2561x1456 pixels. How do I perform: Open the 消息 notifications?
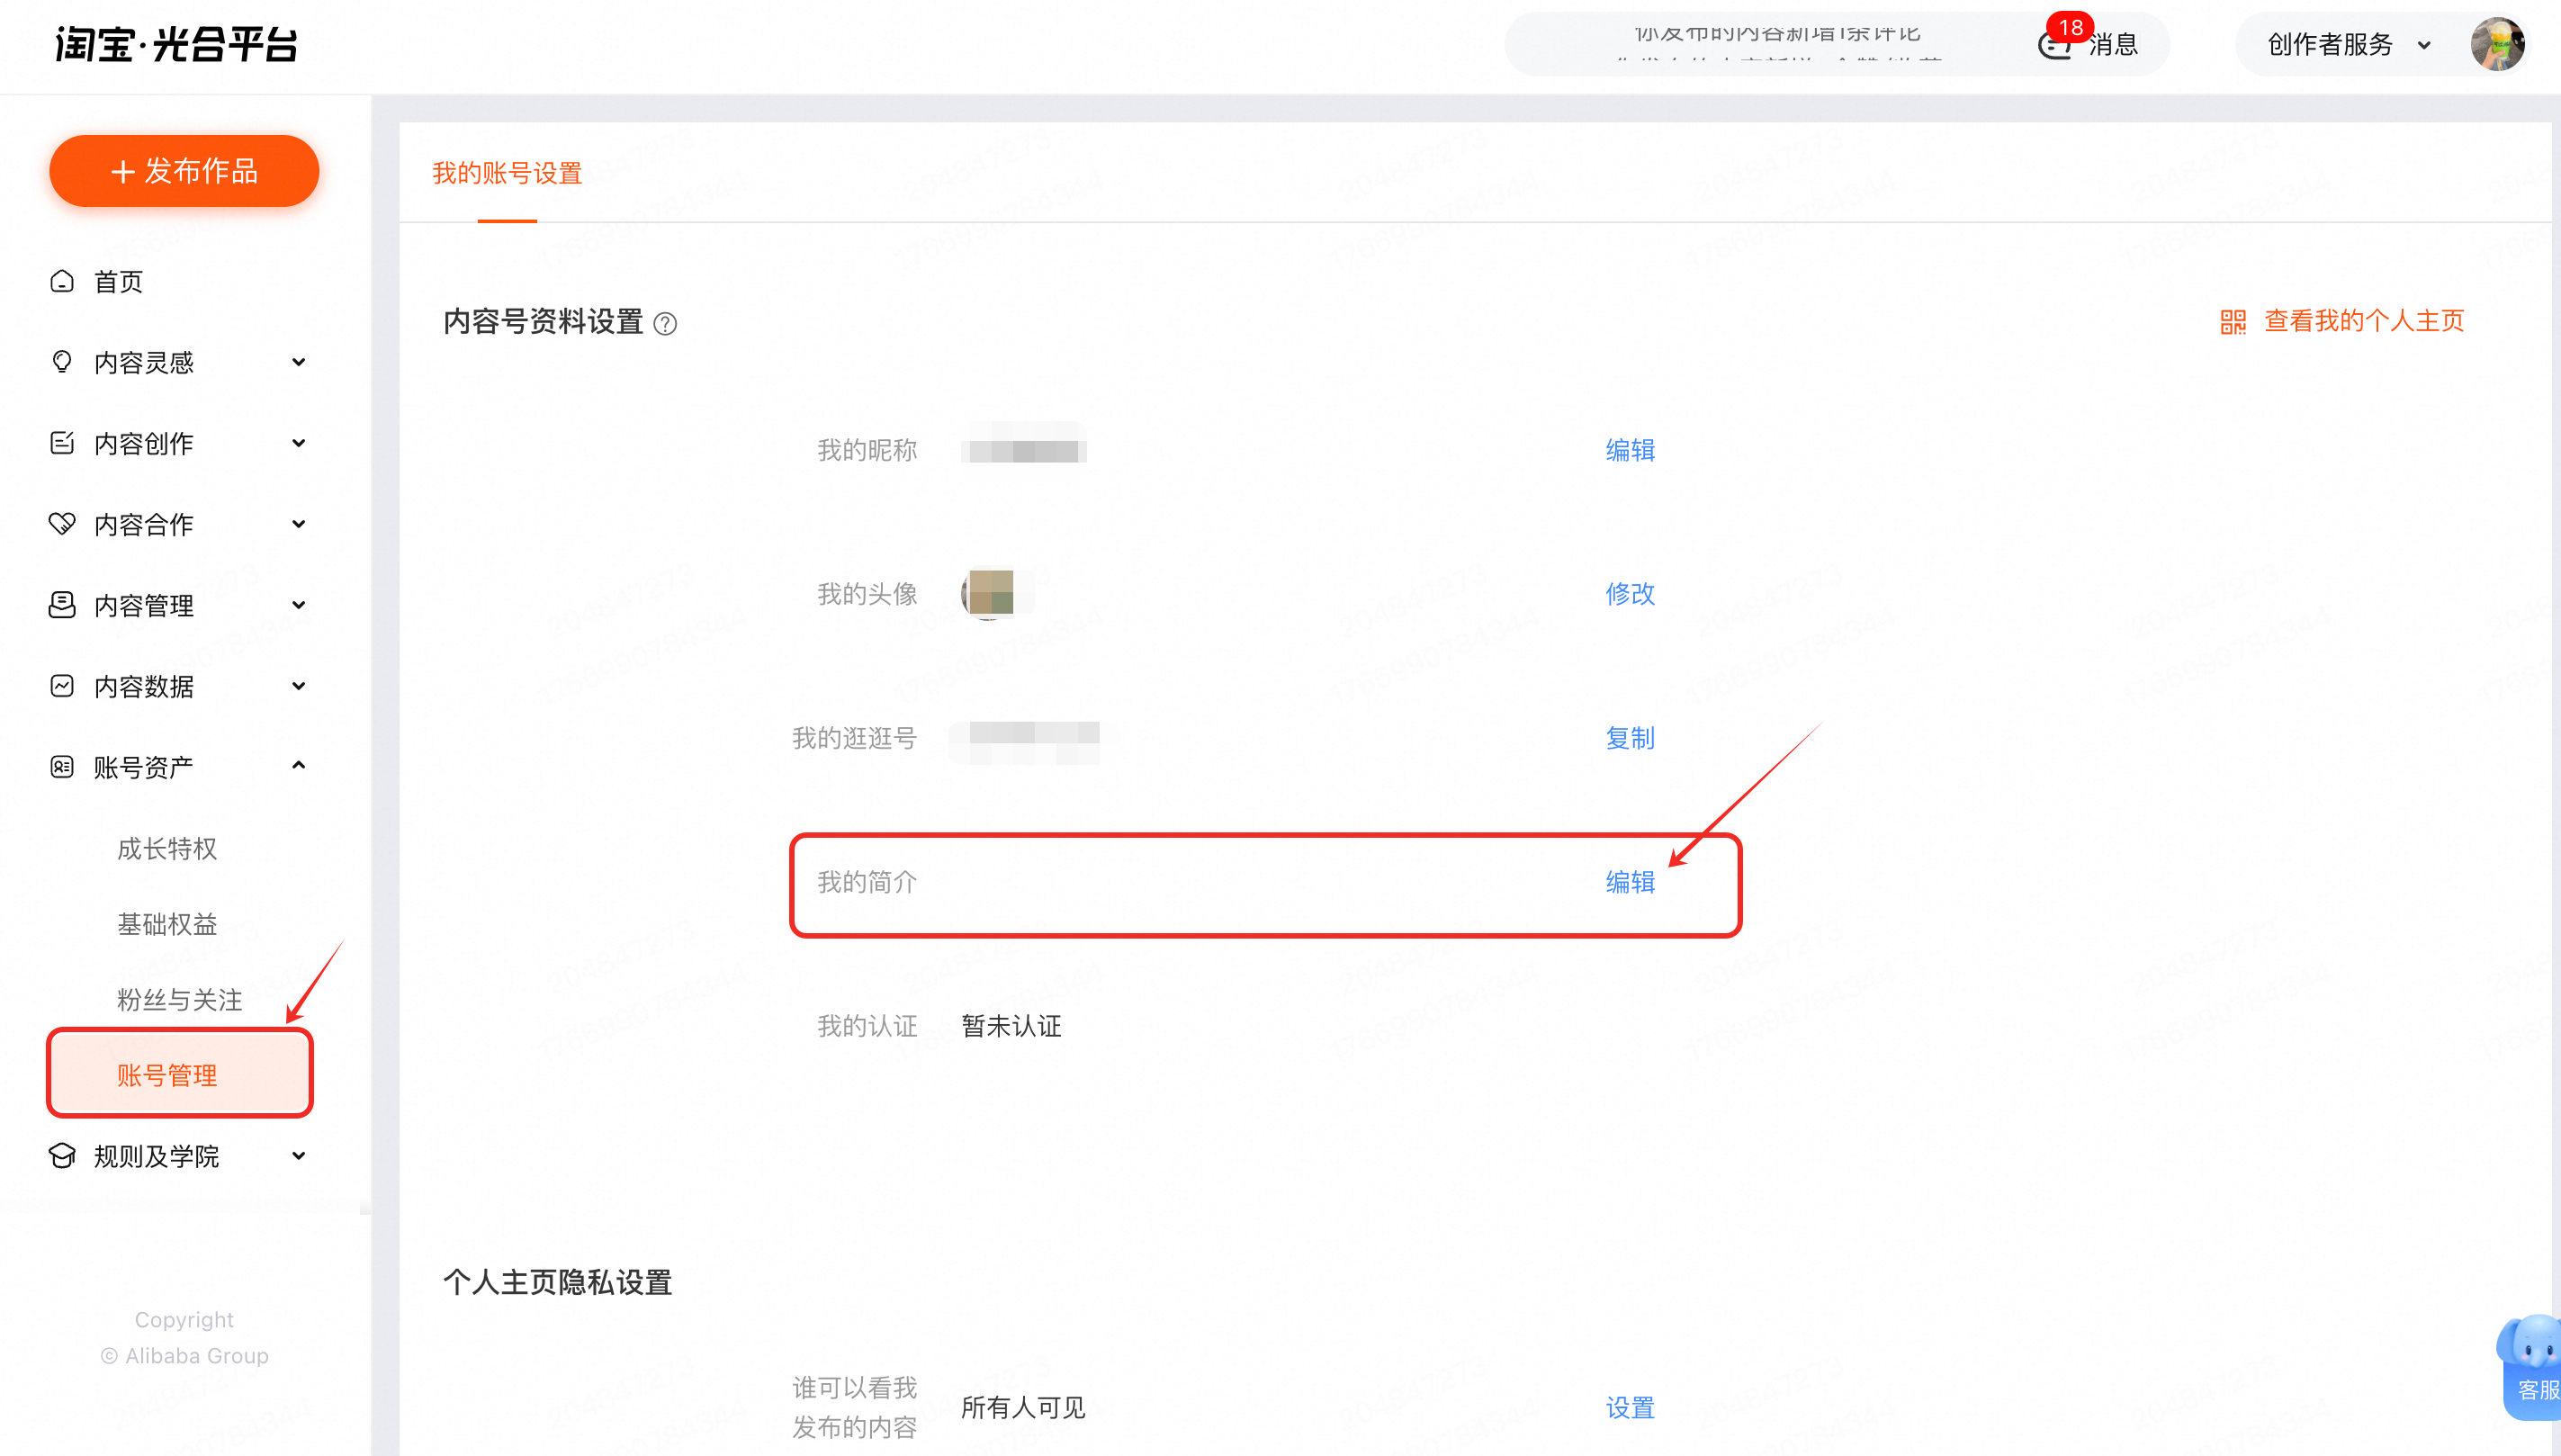click(x=2113, y=45)
